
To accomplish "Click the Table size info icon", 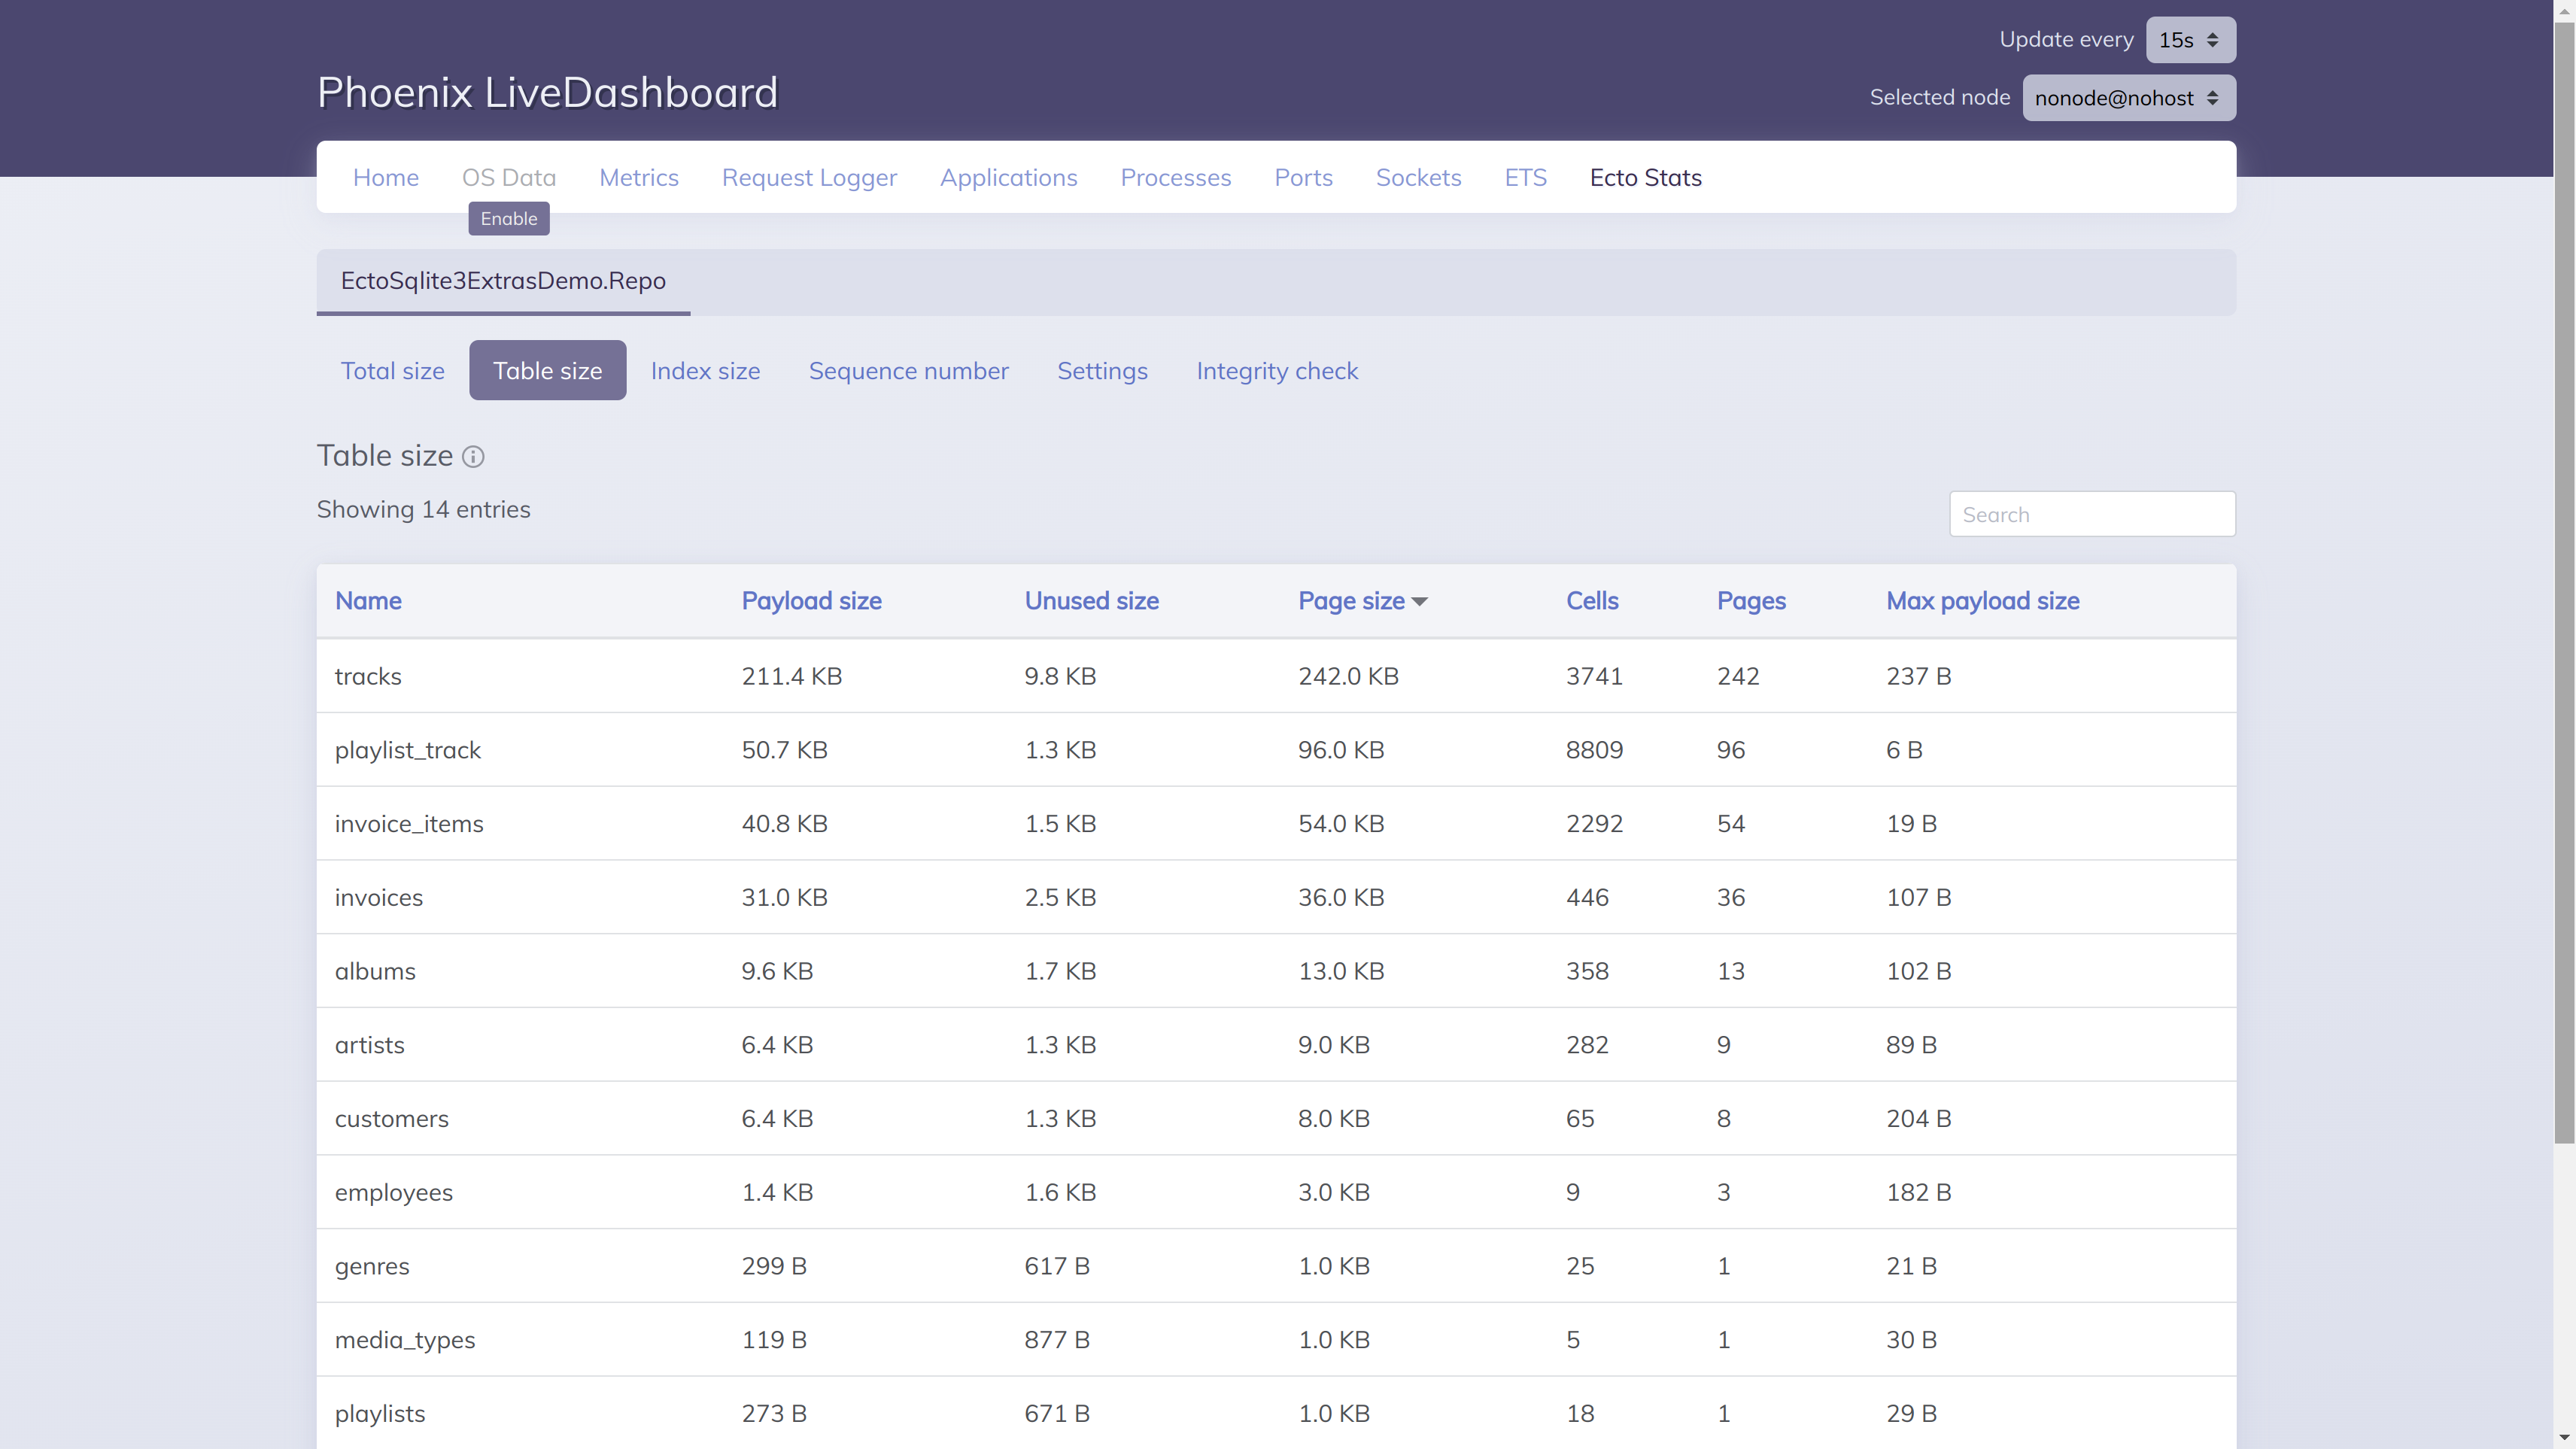I will coord(473,457).
